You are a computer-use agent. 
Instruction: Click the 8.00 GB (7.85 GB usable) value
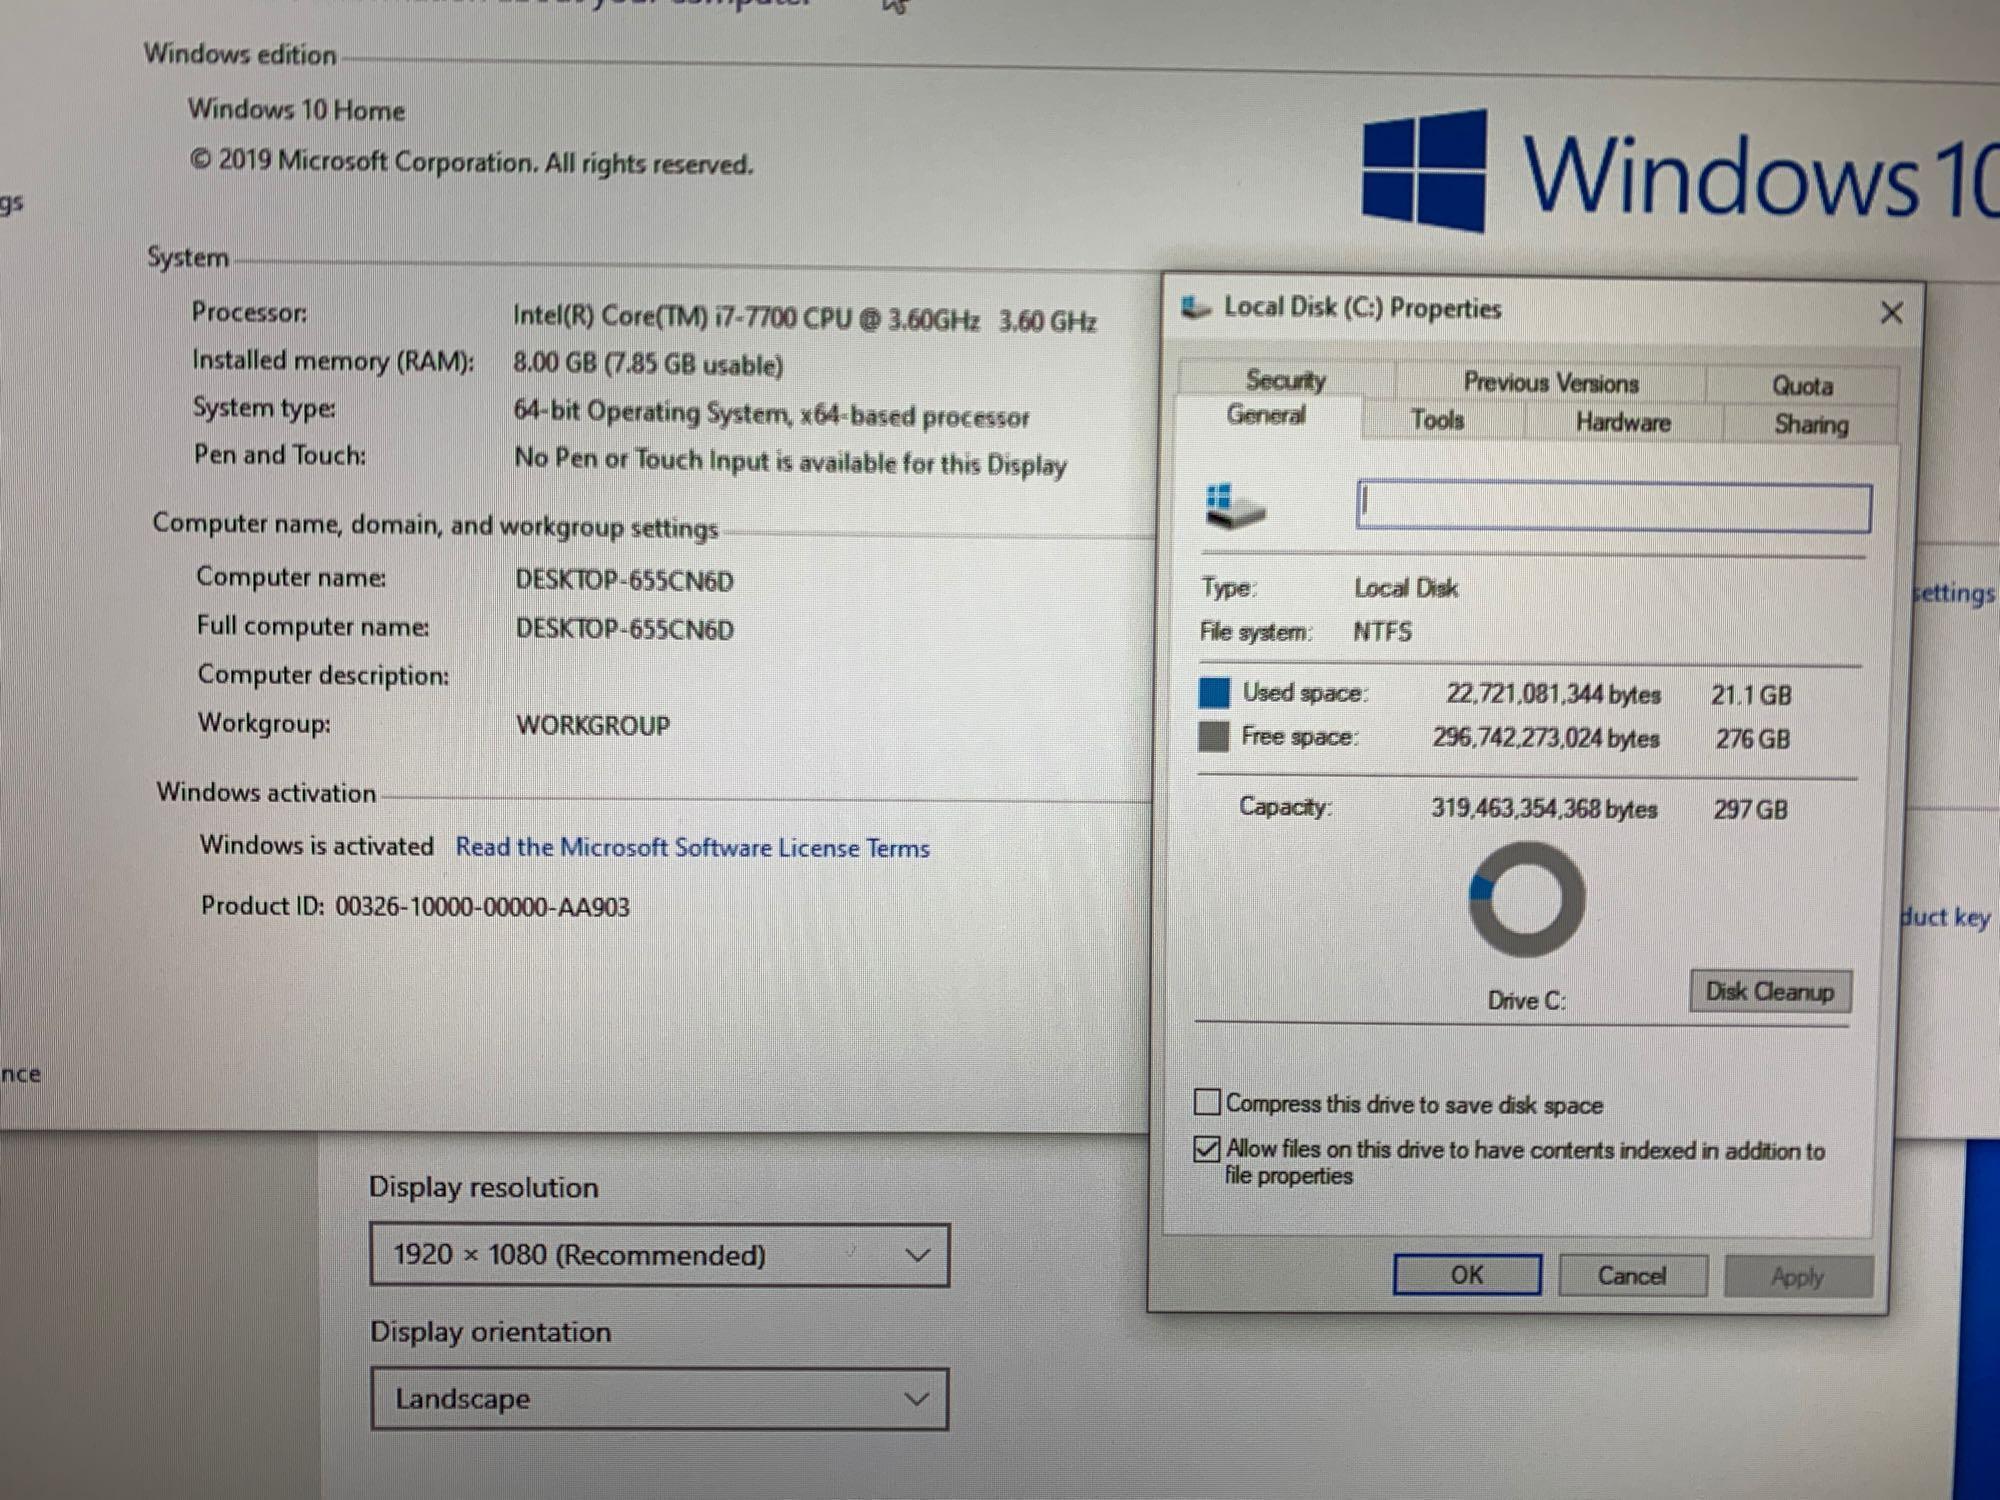click(647, 364)
